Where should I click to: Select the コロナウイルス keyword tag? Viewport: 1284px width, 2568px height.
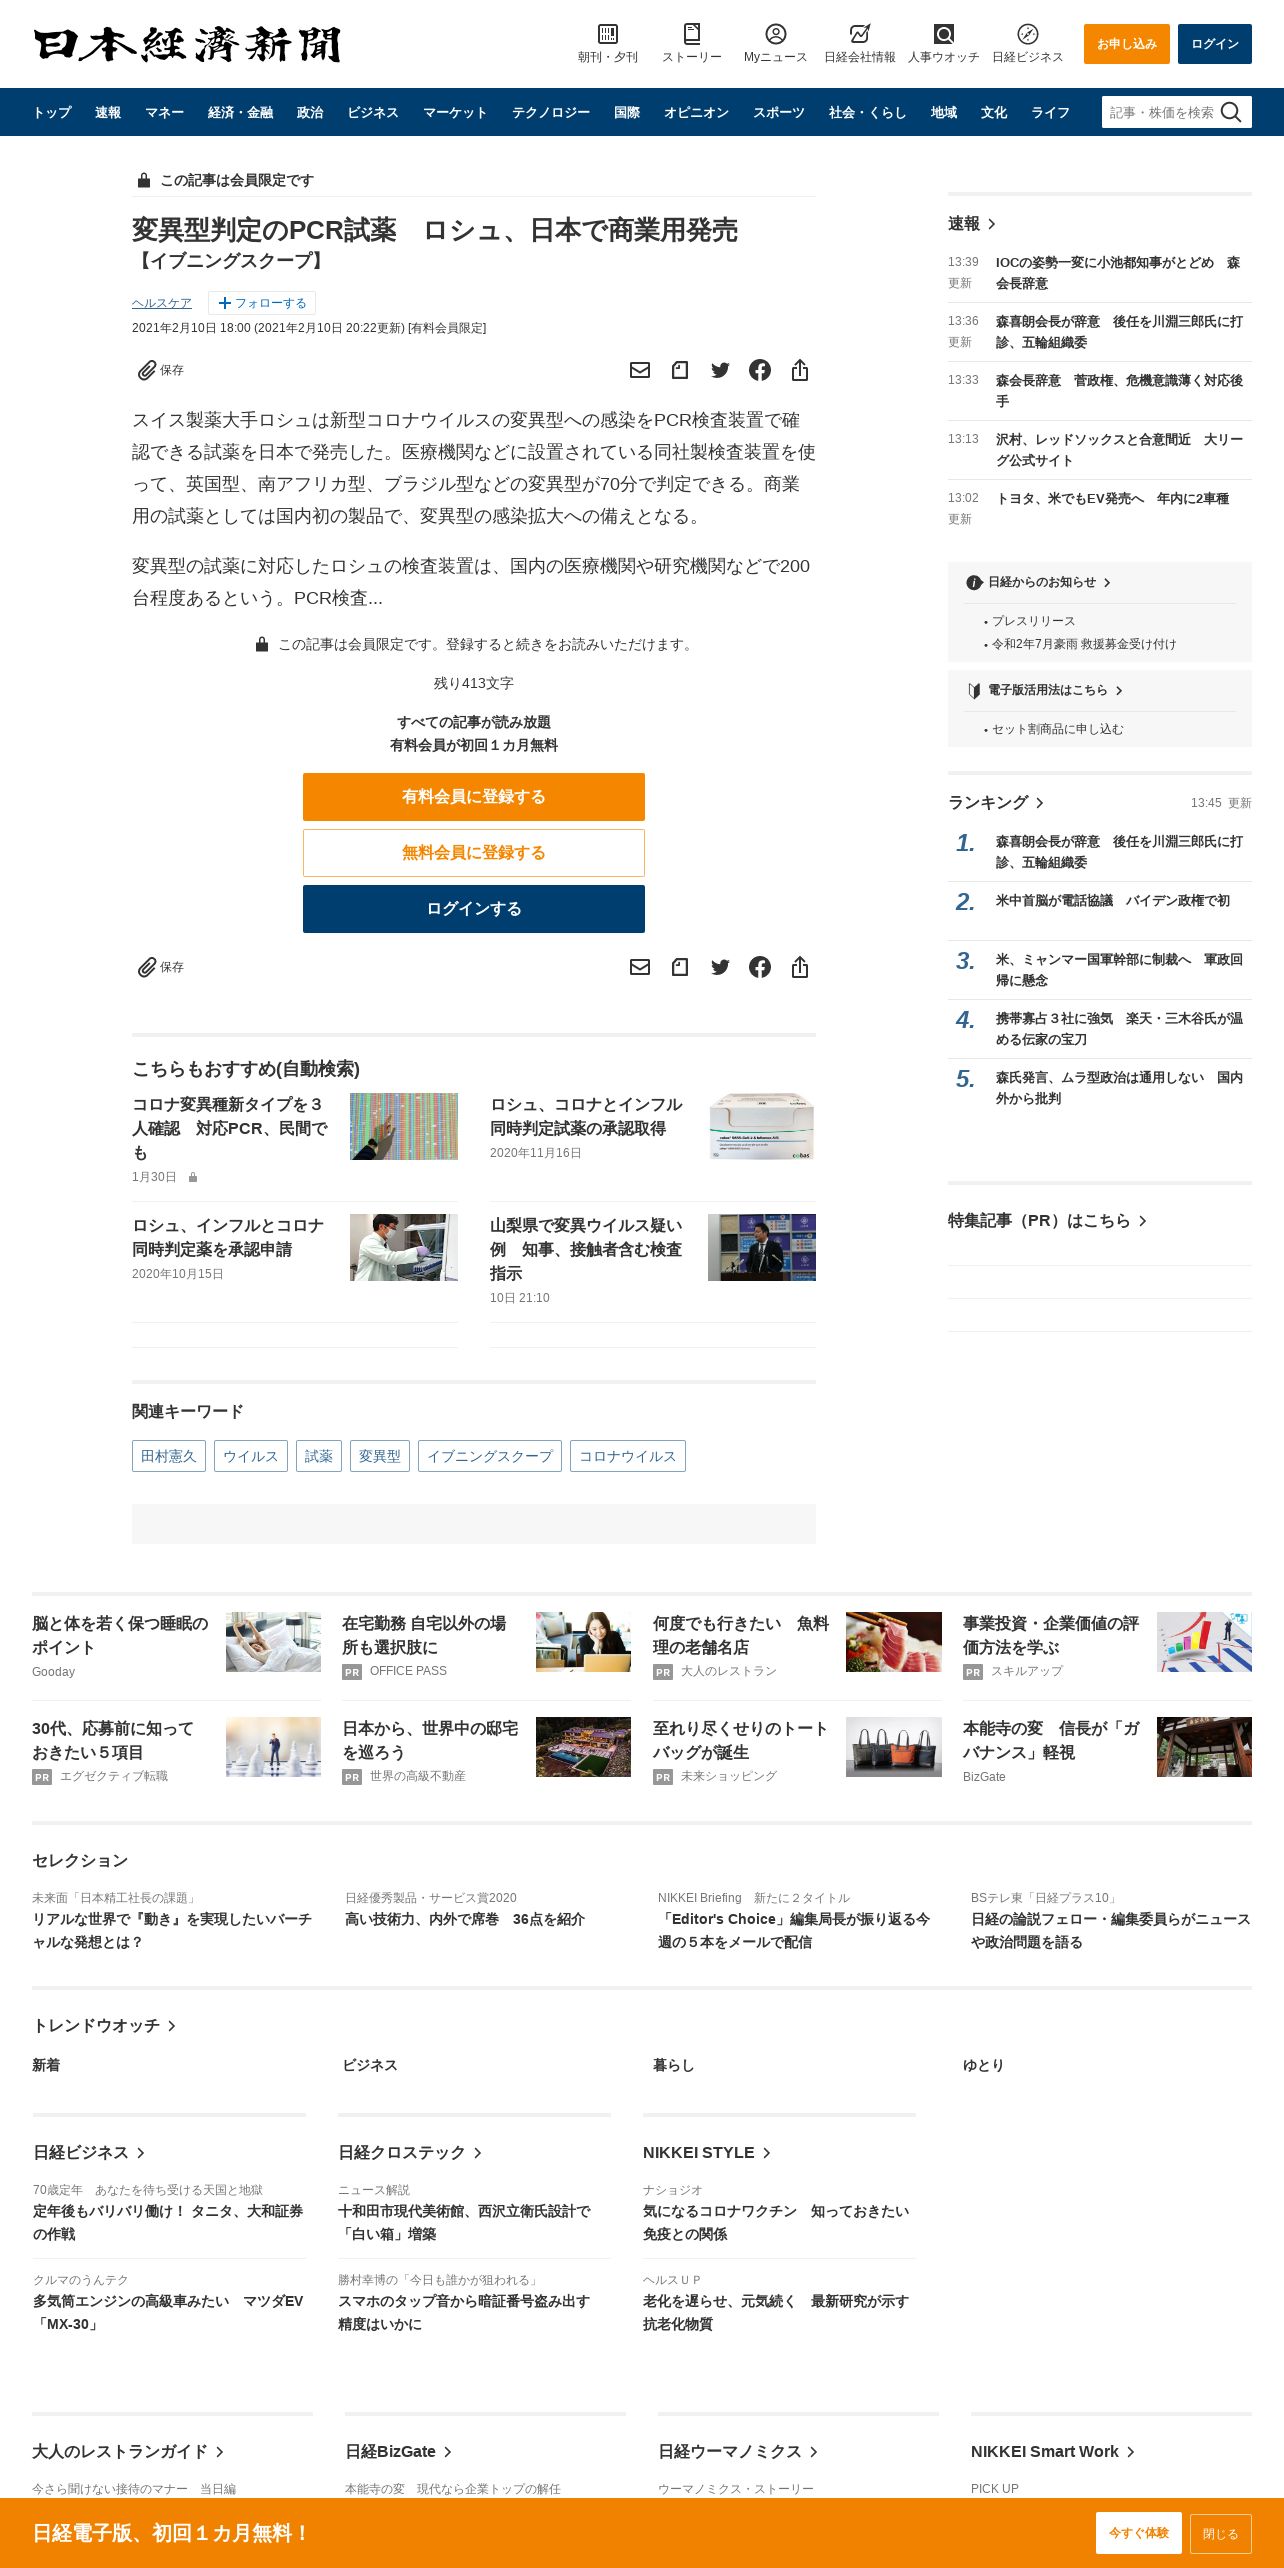pos(628,1456)
